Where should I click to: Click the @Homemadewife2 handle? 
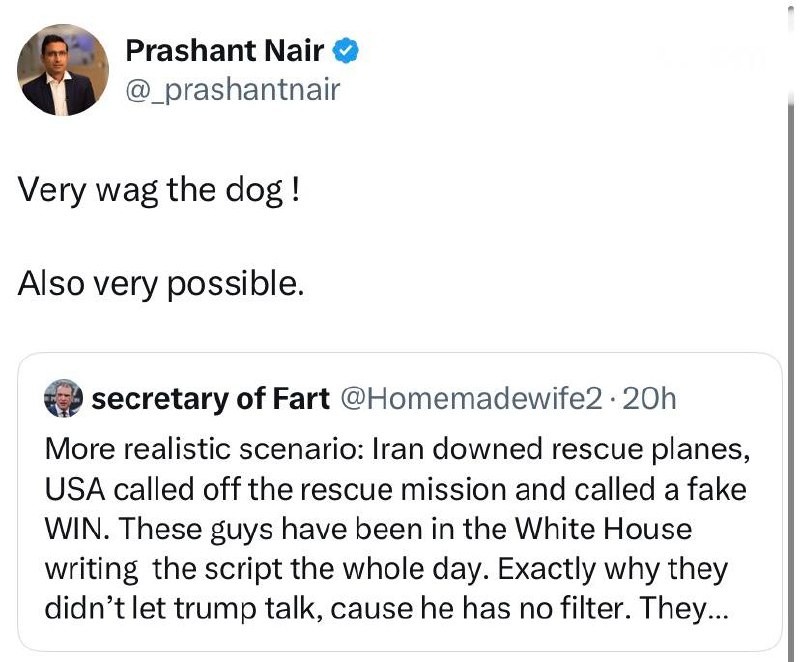pos(472,399)
